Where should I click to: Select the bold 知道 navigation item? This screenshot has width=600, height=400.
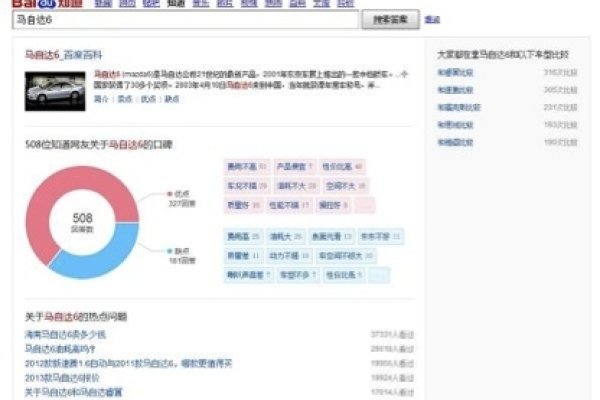pos(176,3)
